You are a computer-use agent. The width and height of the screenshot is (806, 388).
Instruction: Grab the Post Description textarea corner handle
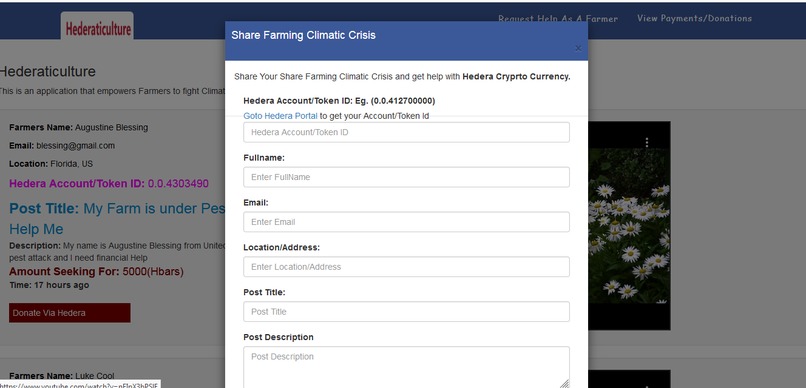coord(564,383)
